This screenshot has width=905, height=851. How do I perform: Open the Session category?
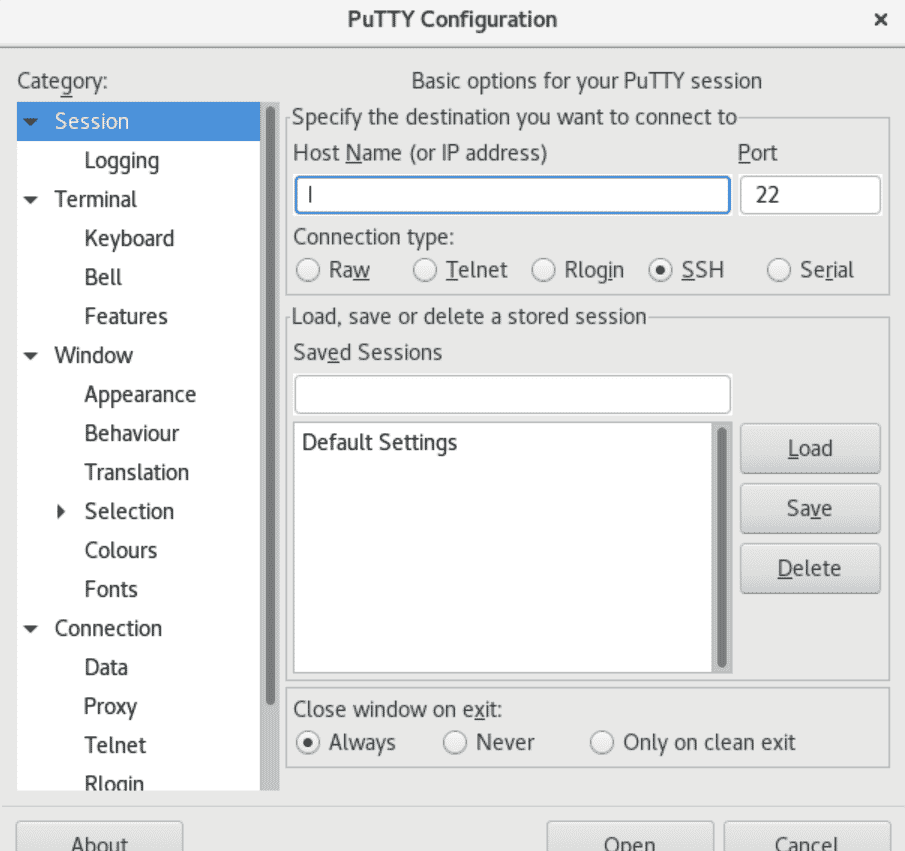(x=92, y=122)
